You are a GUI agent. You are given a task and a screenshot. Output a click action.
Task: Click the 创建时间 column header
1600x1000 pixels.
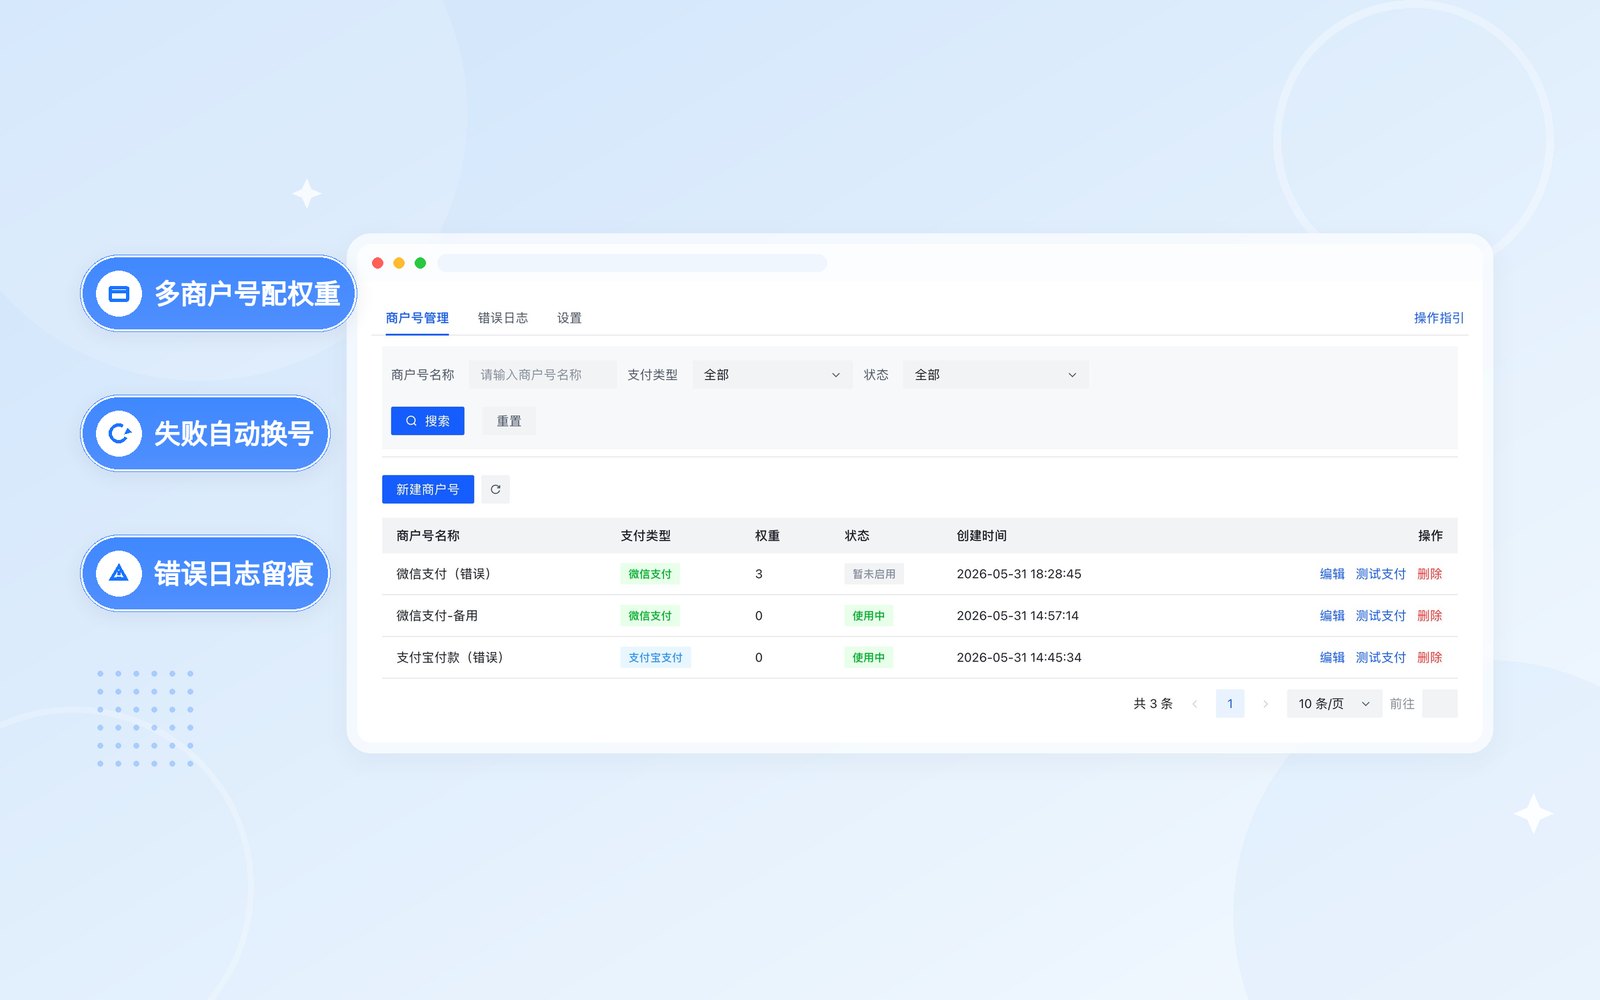(x=981, y=536)
